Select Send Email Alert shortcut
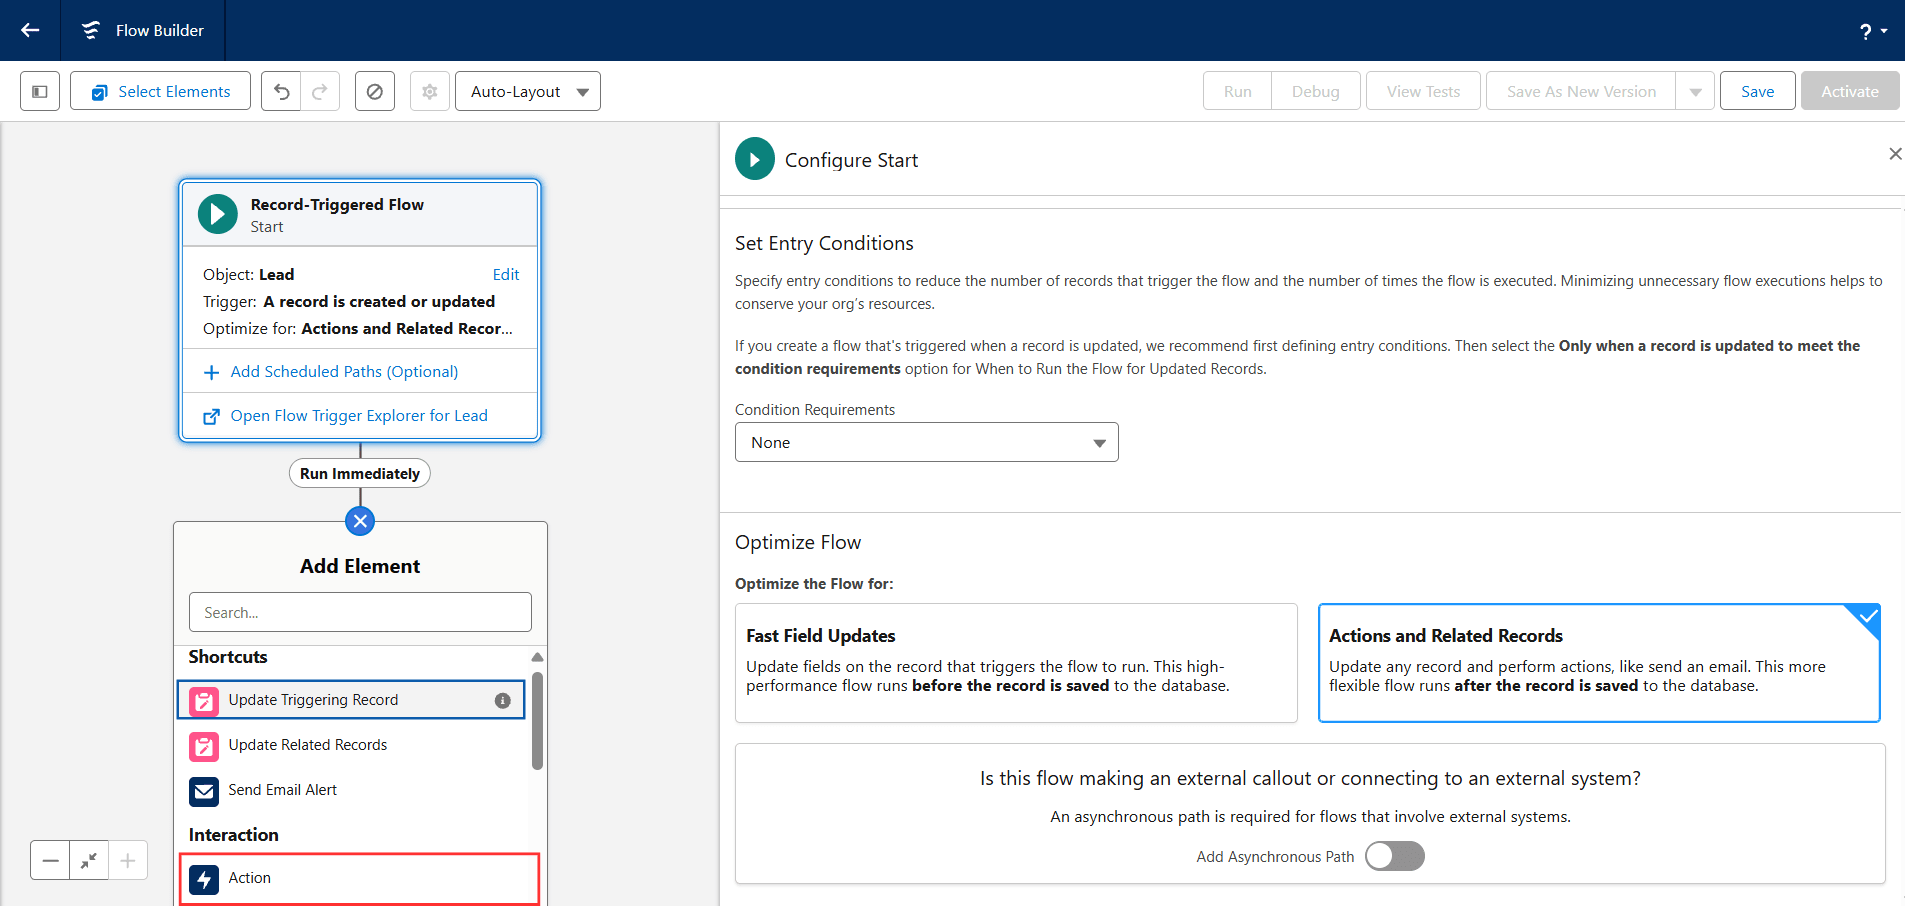 pos(351,790)
